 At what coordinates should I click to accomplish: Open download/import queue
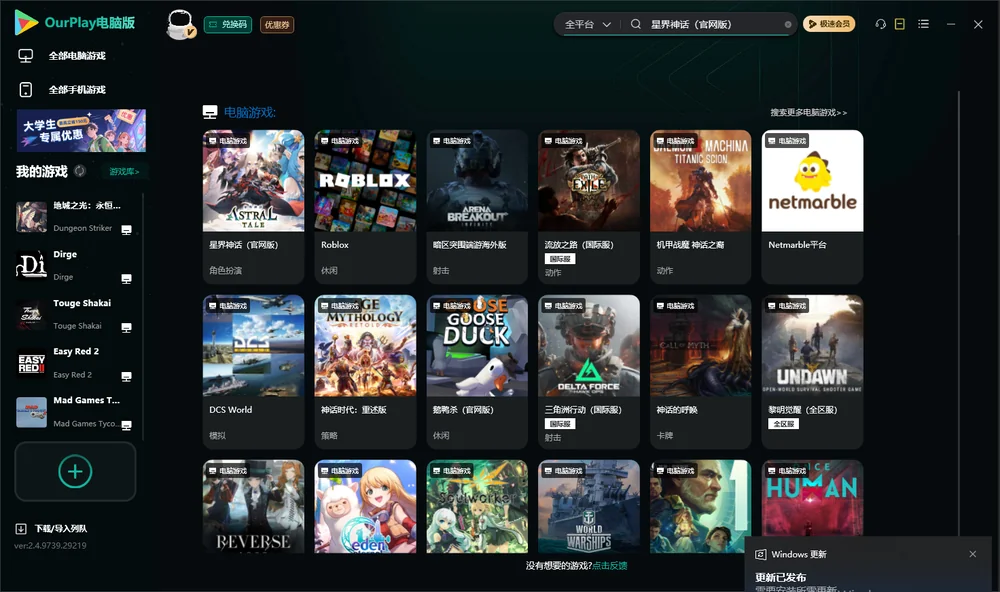(x=52, y=528)
